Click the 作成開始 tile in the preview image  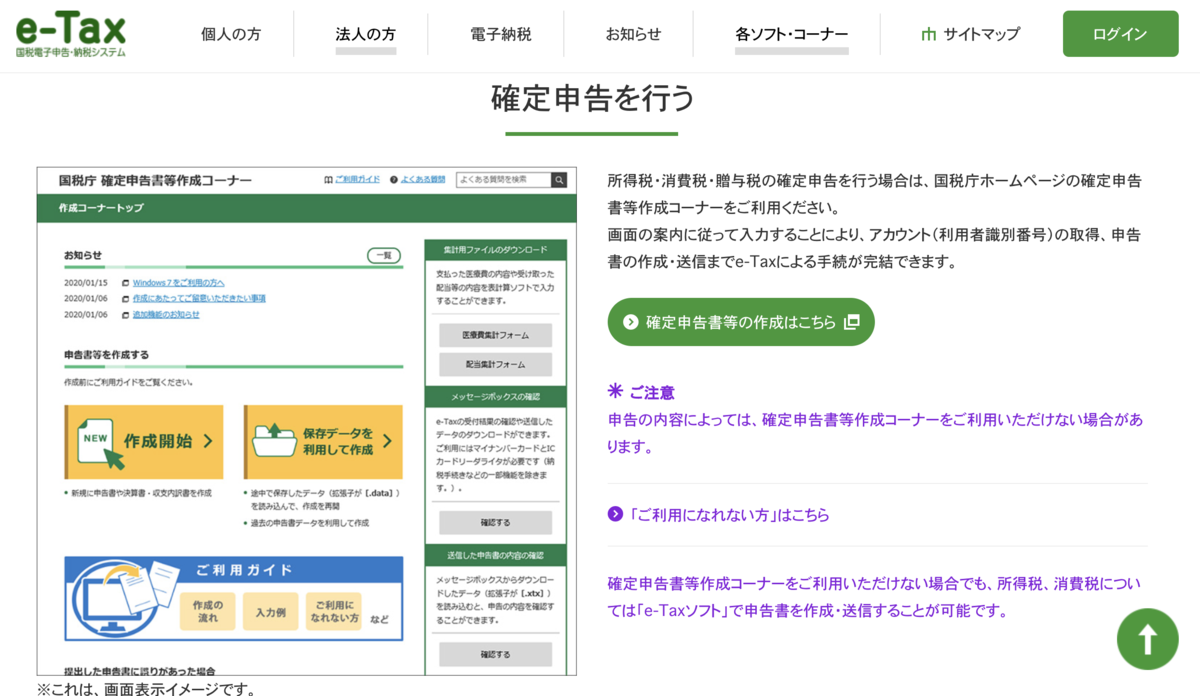click(144, 441)
